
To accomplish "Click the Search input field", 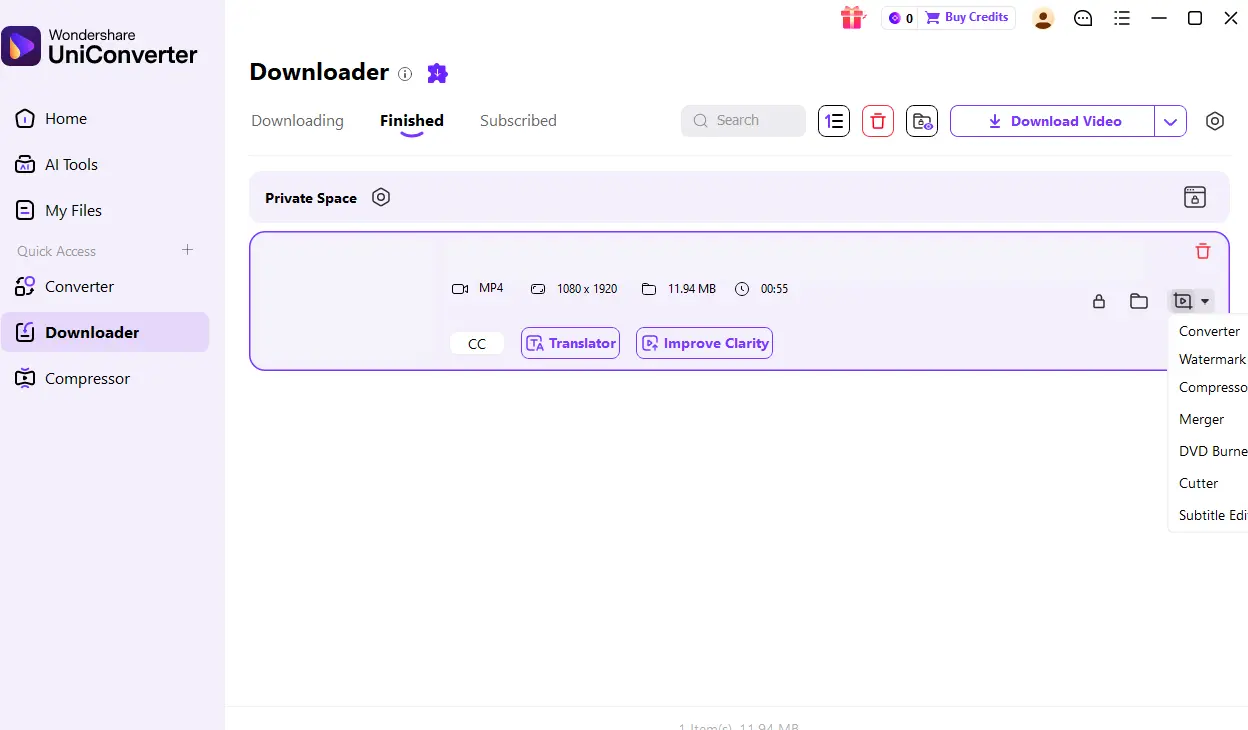I will pyautogui.click(x=743, y=121).
